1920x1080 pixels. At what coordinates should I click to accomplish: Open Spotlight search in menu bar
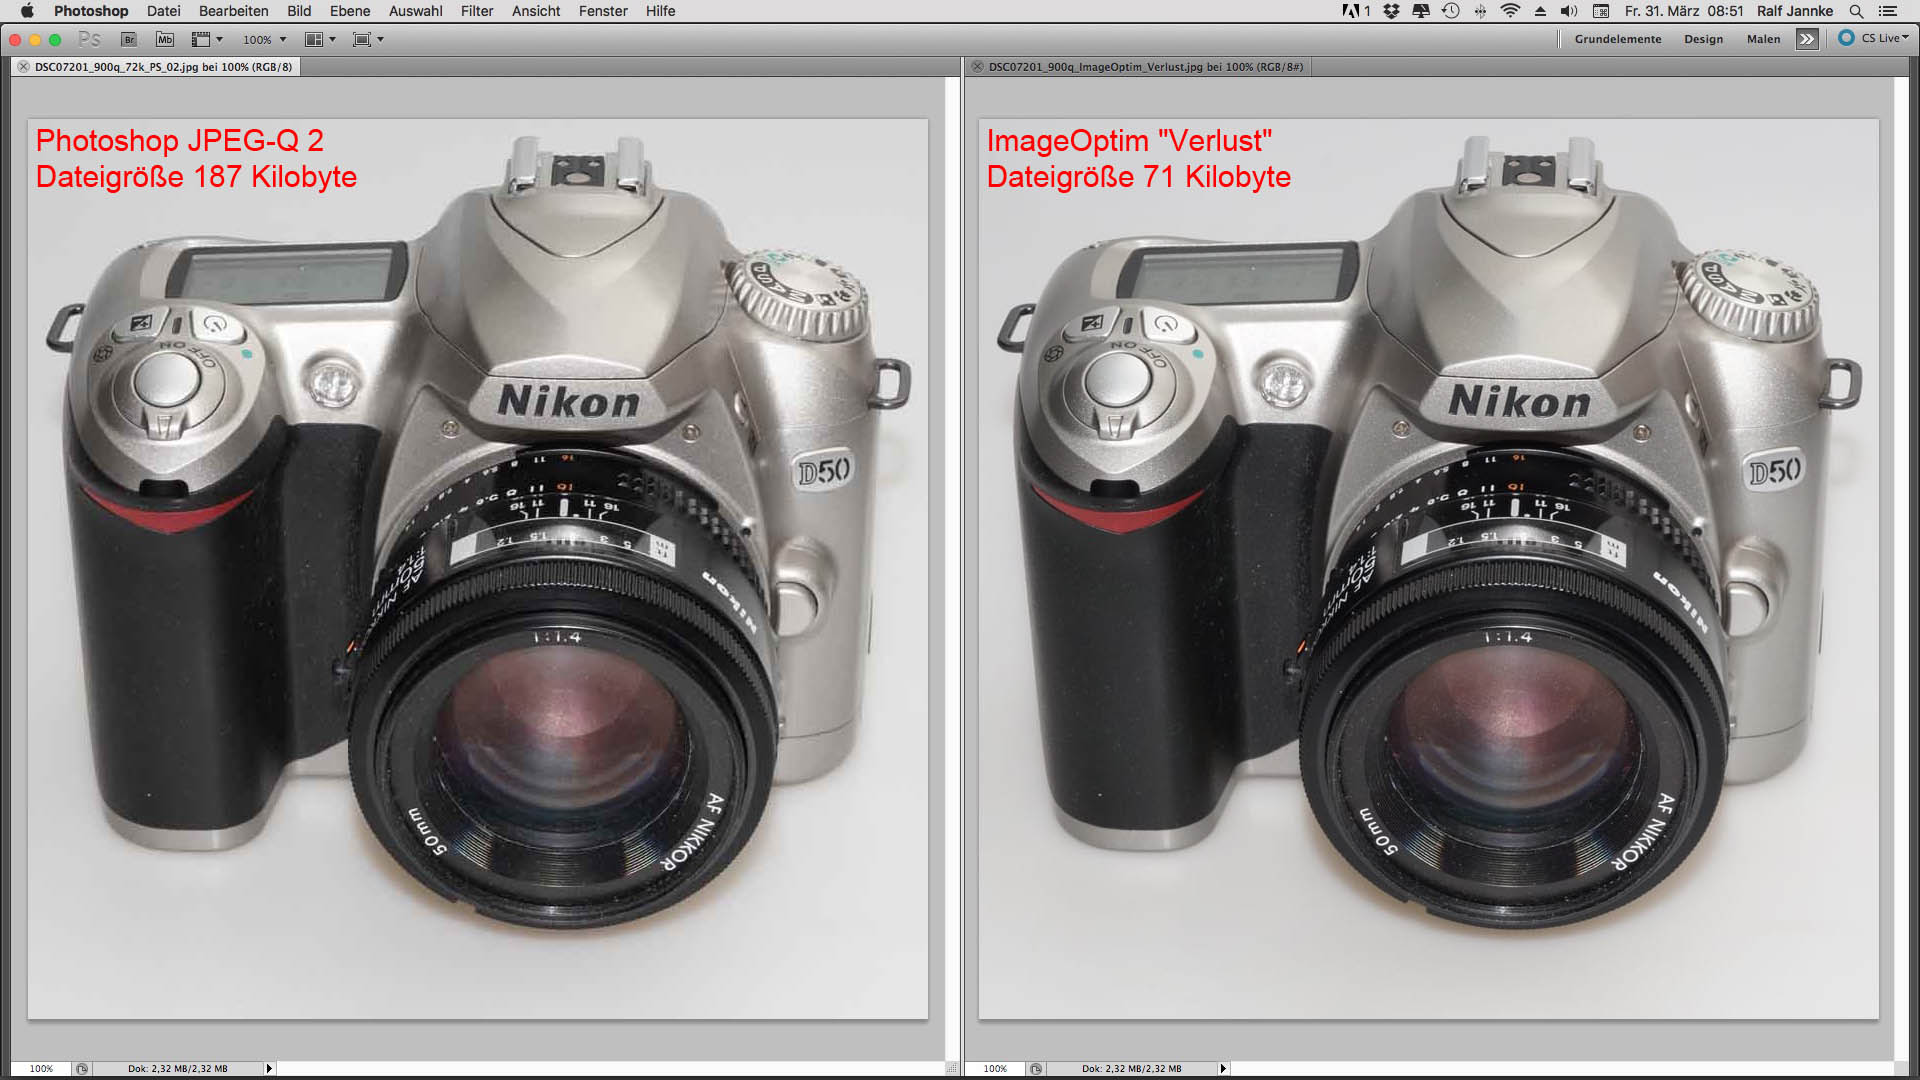1856,11
